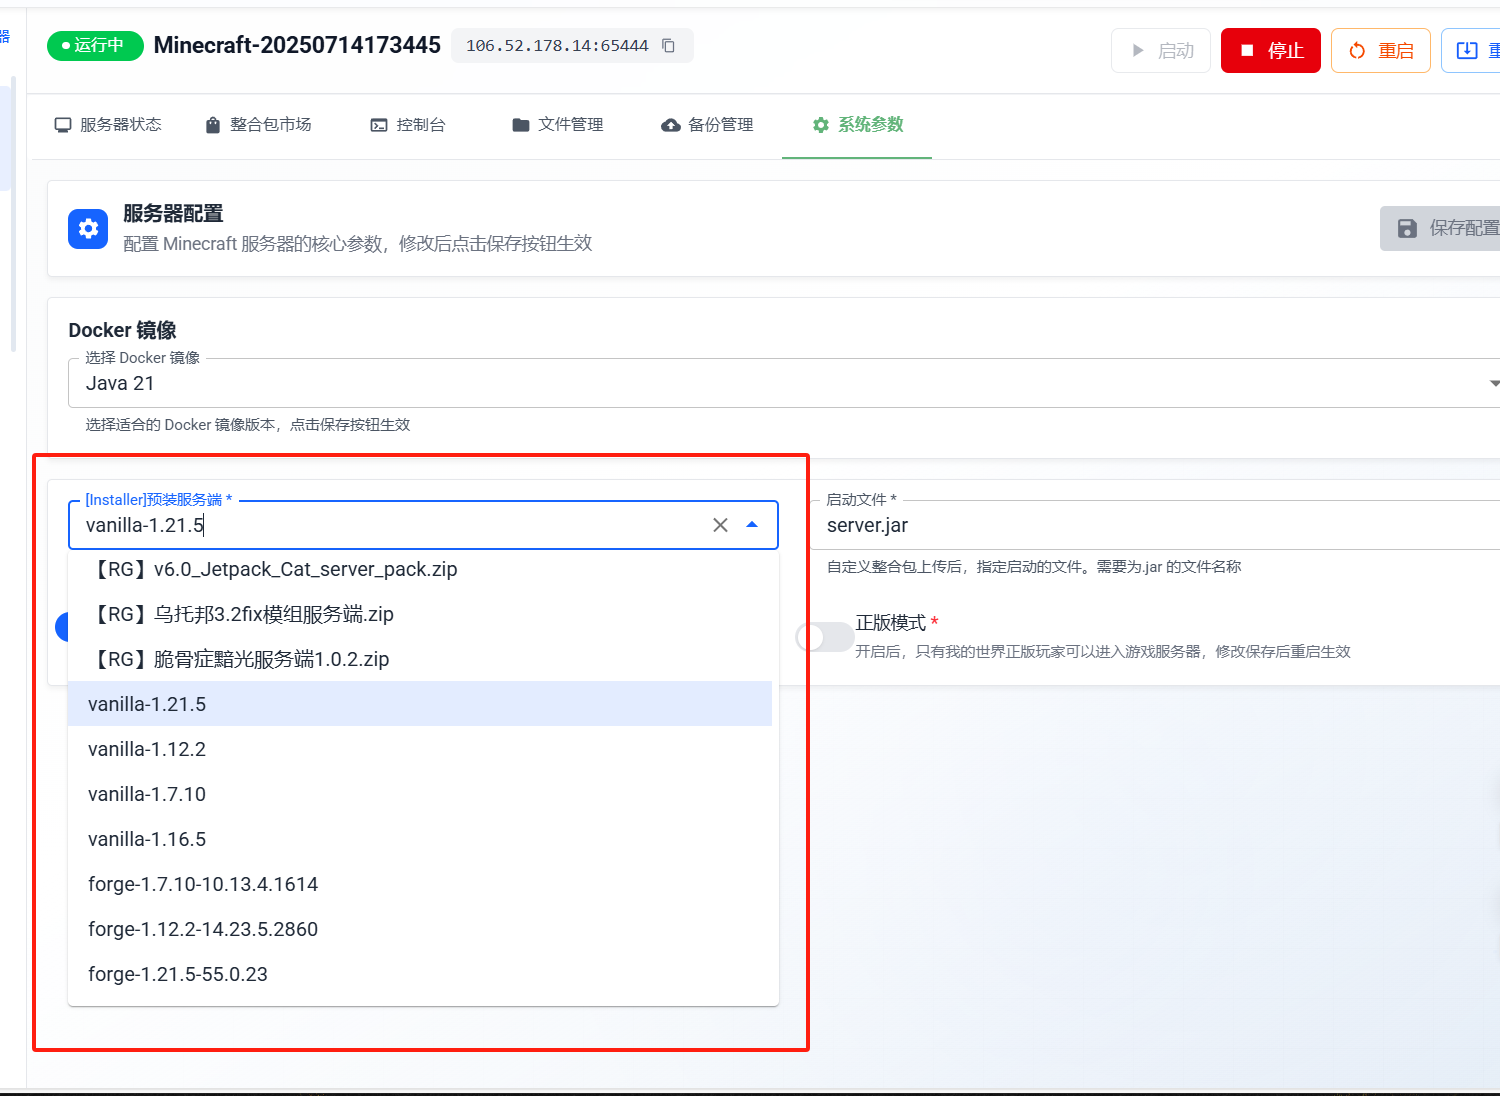
Task: Click the 启动文件 server.jar input field
Action: click(1155, 525)
